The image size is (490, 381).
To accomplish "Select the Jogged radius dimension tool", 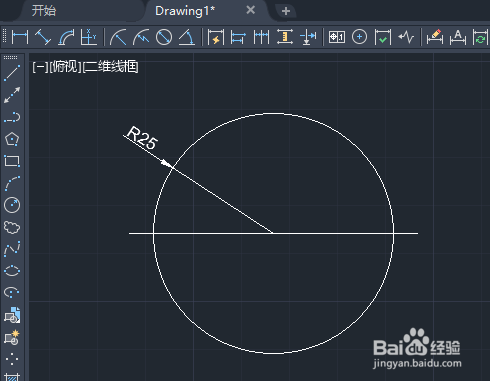I will [x=141, y=37].
